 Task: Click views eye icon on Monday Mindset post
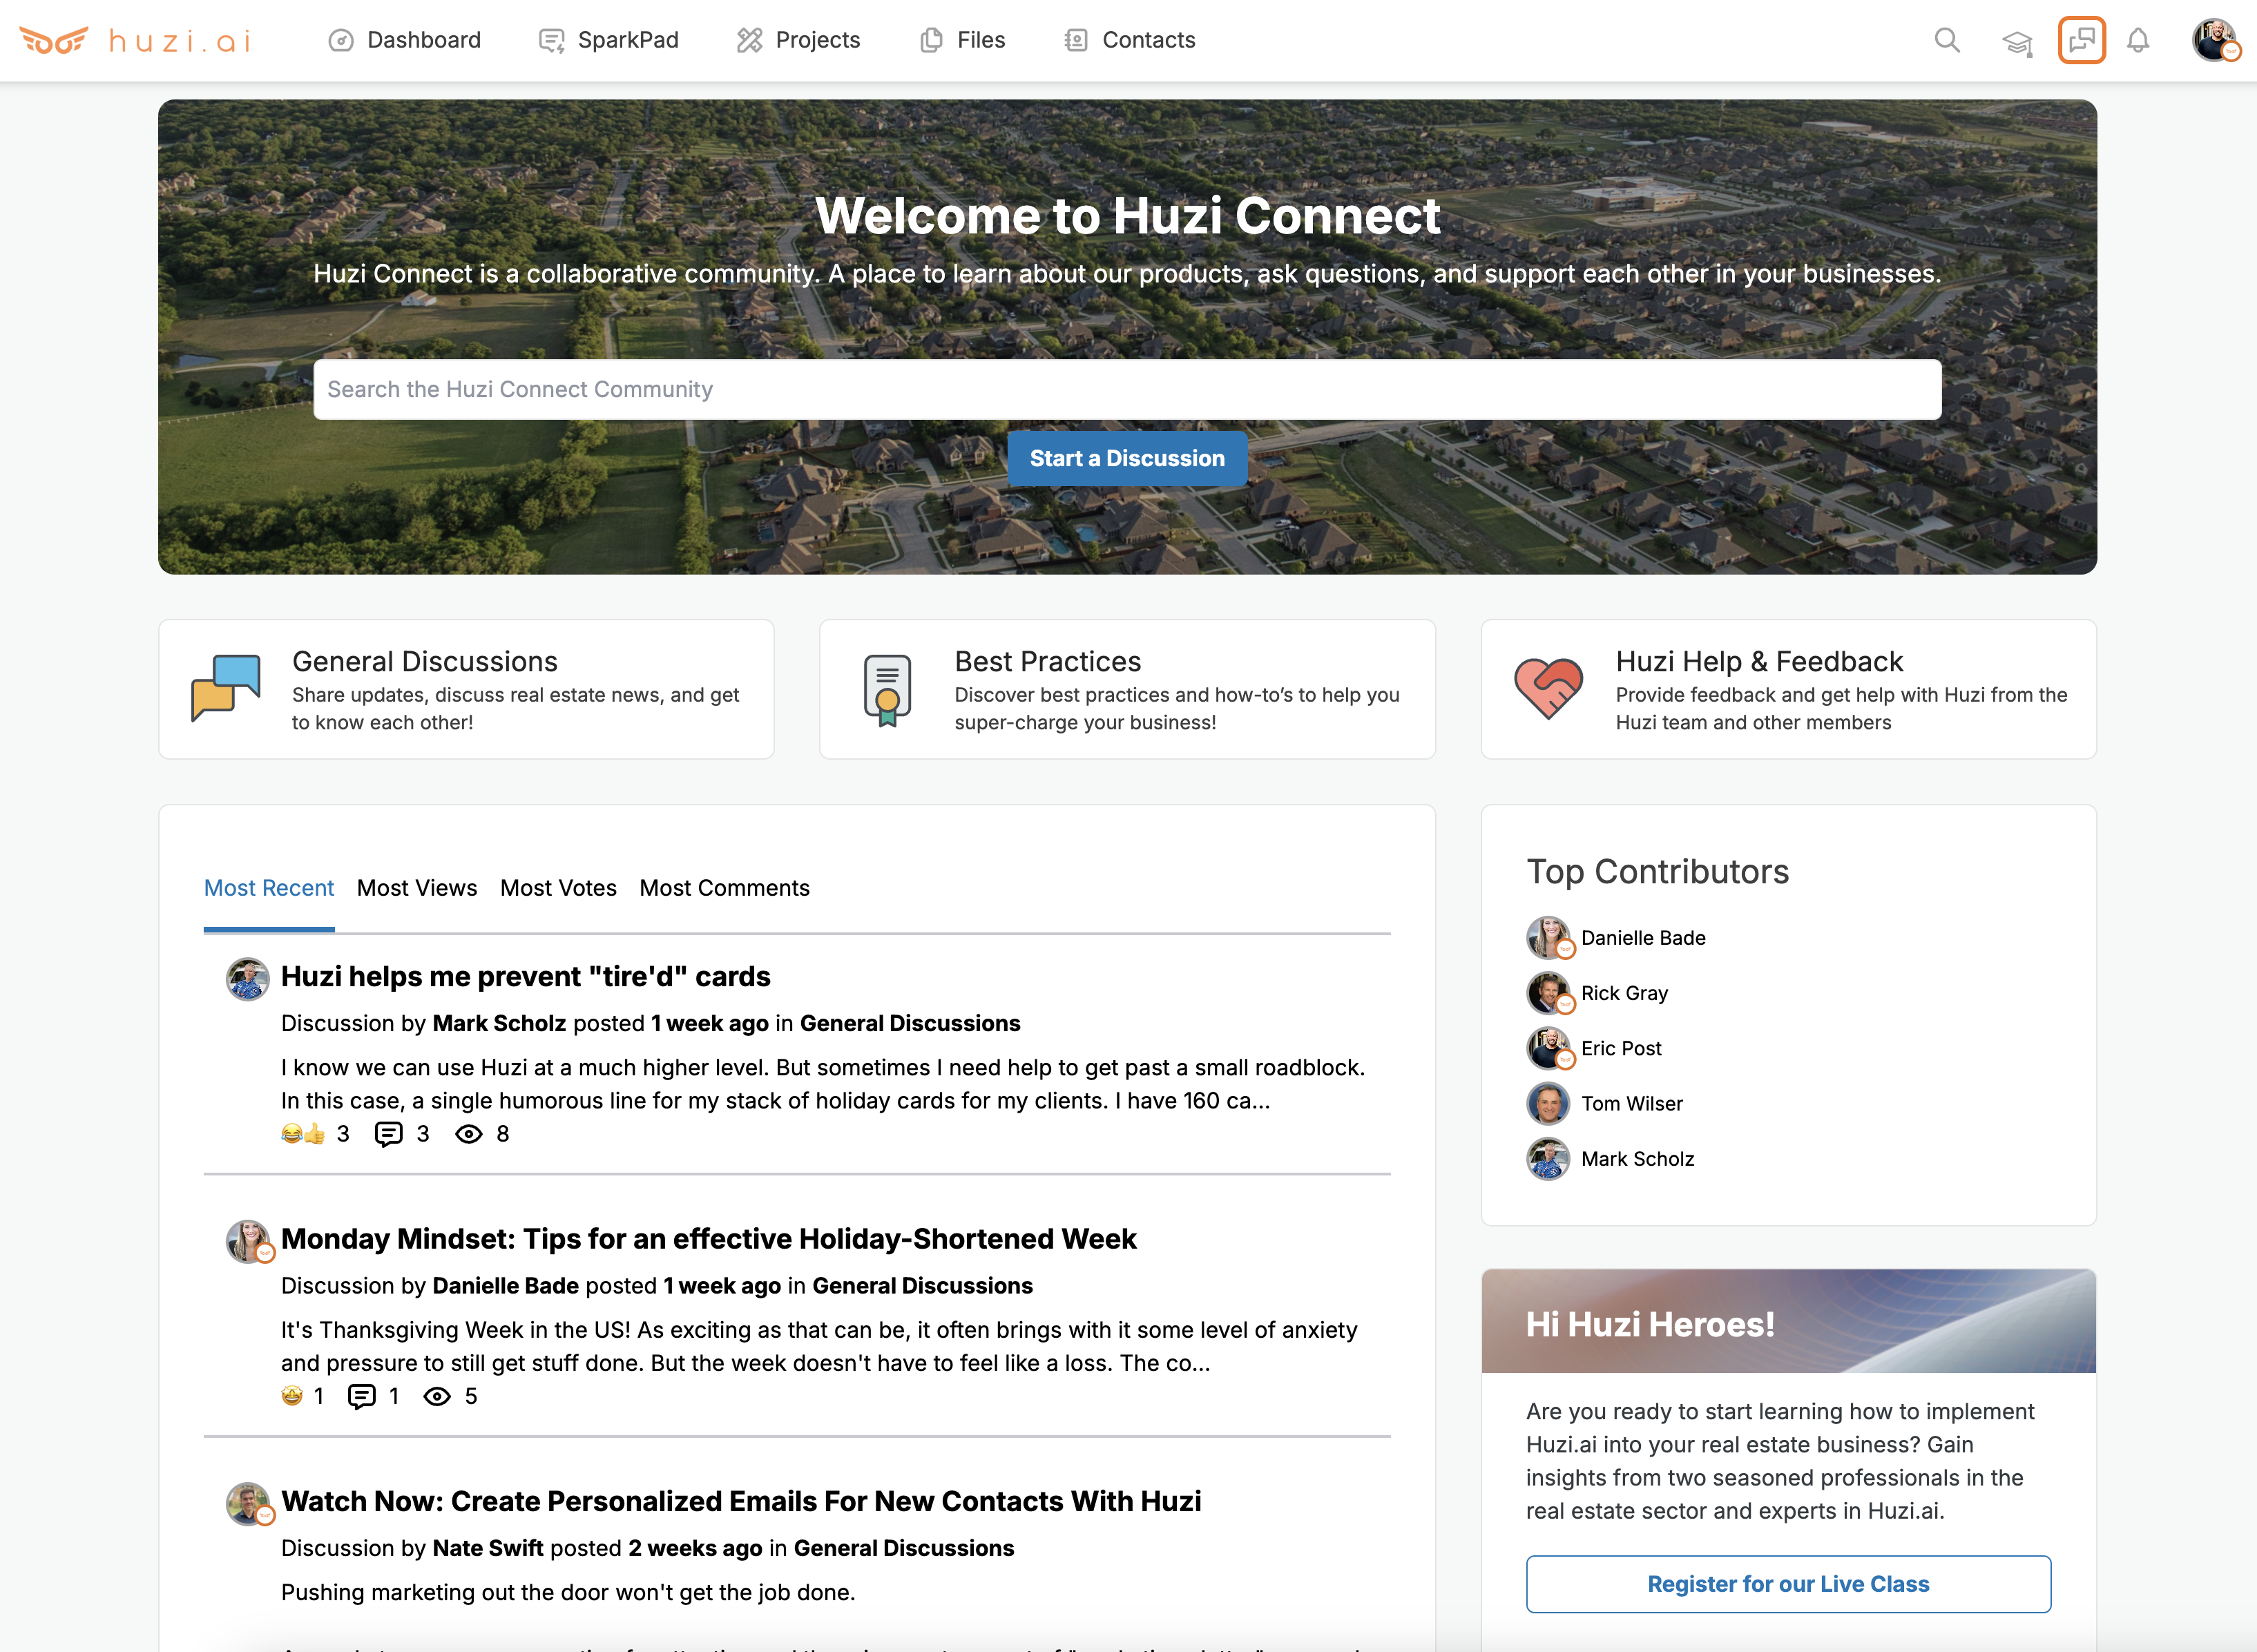tap(437, 1396)
